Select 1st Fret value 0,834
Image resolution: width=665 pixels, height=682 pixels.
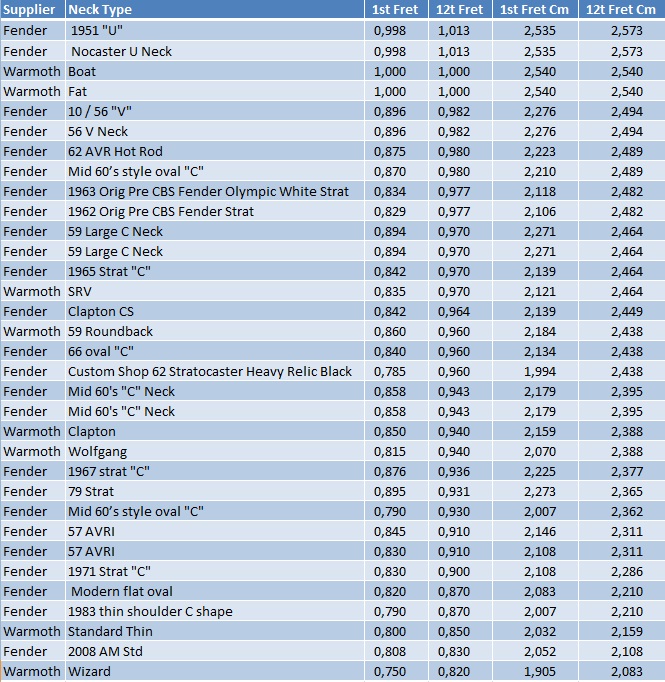click(396, 191)
